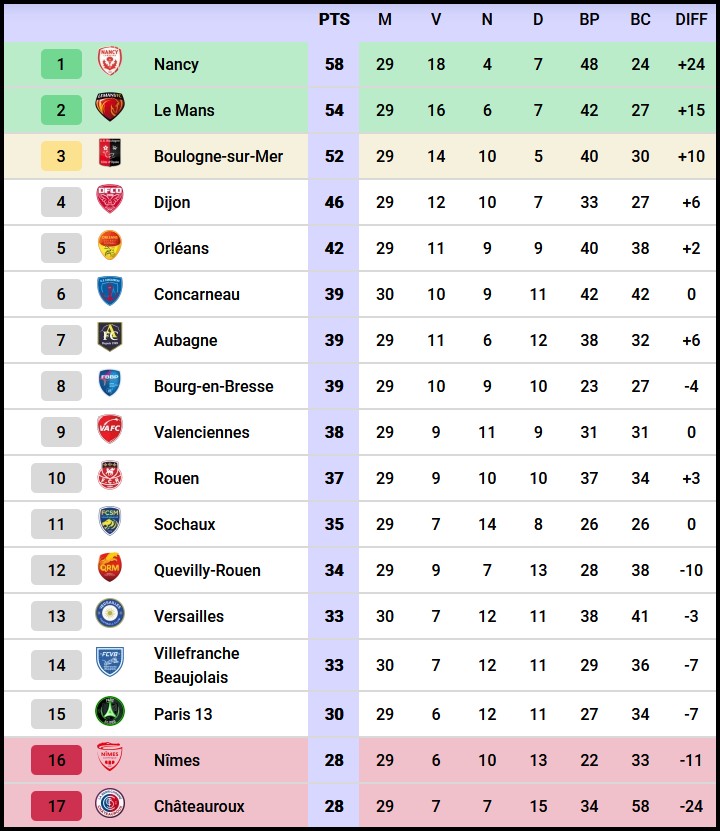Select the Dijon DFCO crest icon
This screenshot has width=720, height=831.
[x=109, y=202]
